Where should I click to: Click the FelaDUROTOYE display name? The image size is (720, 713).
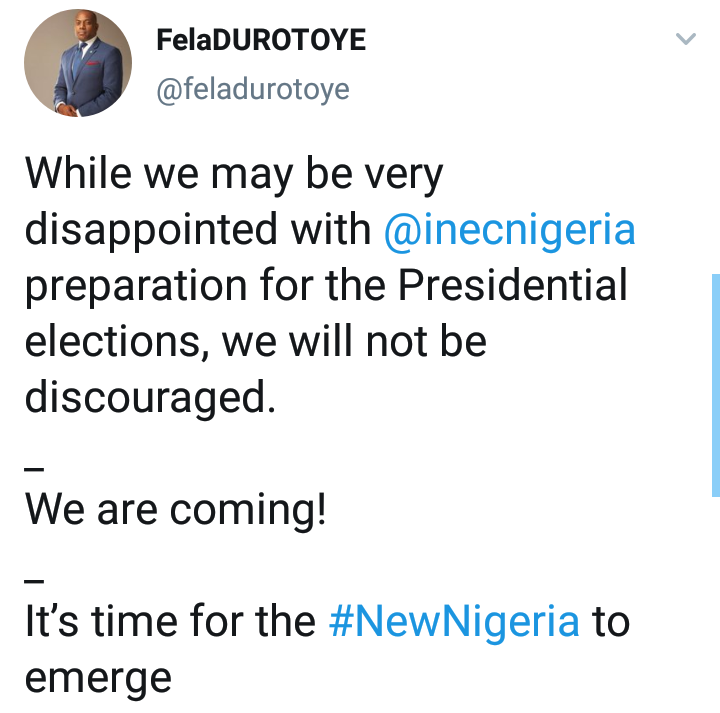point(261,42)
